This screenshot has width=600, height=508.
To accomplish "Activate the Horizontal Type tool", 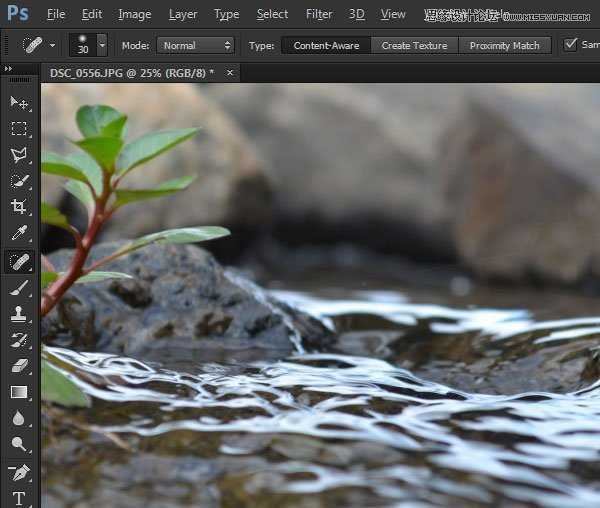I will (x=19, y=497).
